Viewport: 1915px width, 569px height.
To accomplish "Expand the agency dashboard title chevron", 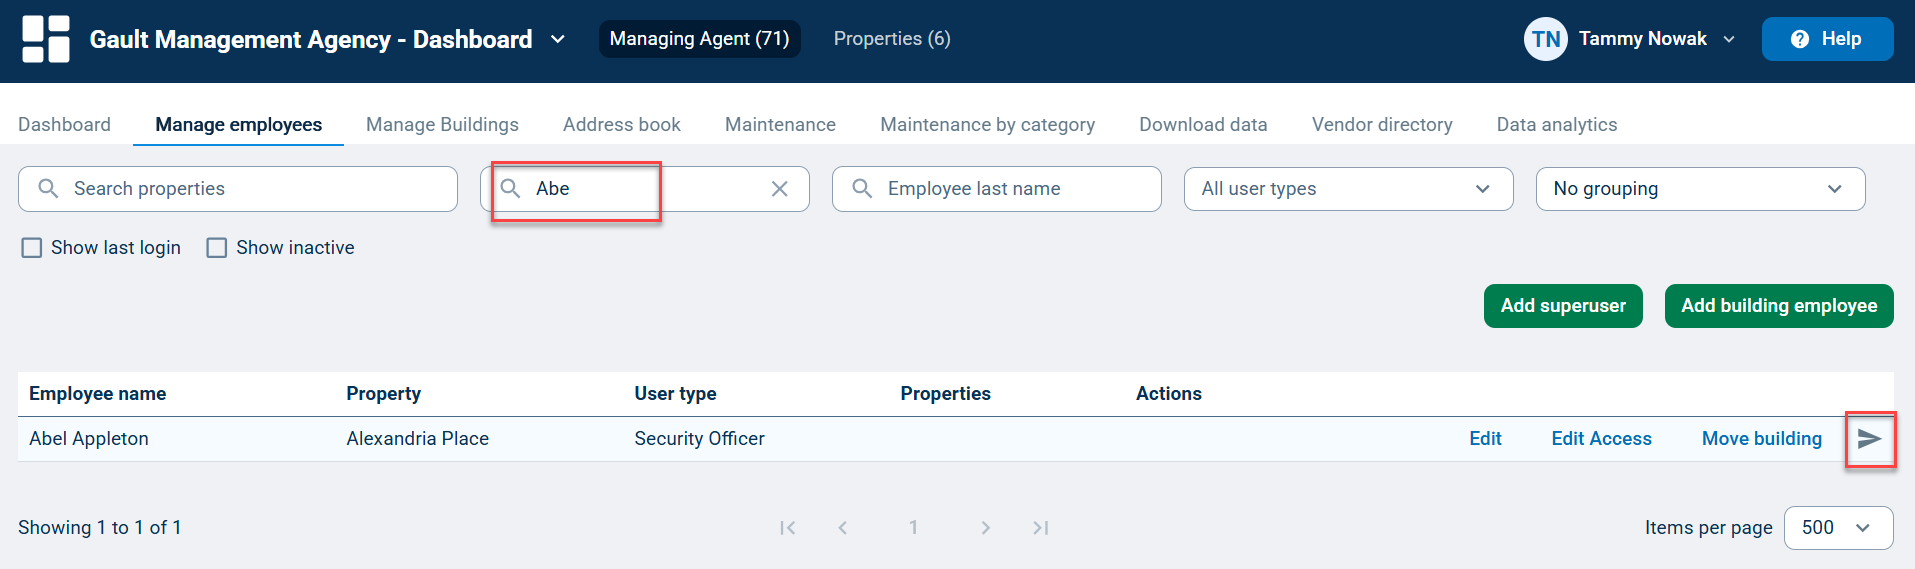I will point(558,39).
